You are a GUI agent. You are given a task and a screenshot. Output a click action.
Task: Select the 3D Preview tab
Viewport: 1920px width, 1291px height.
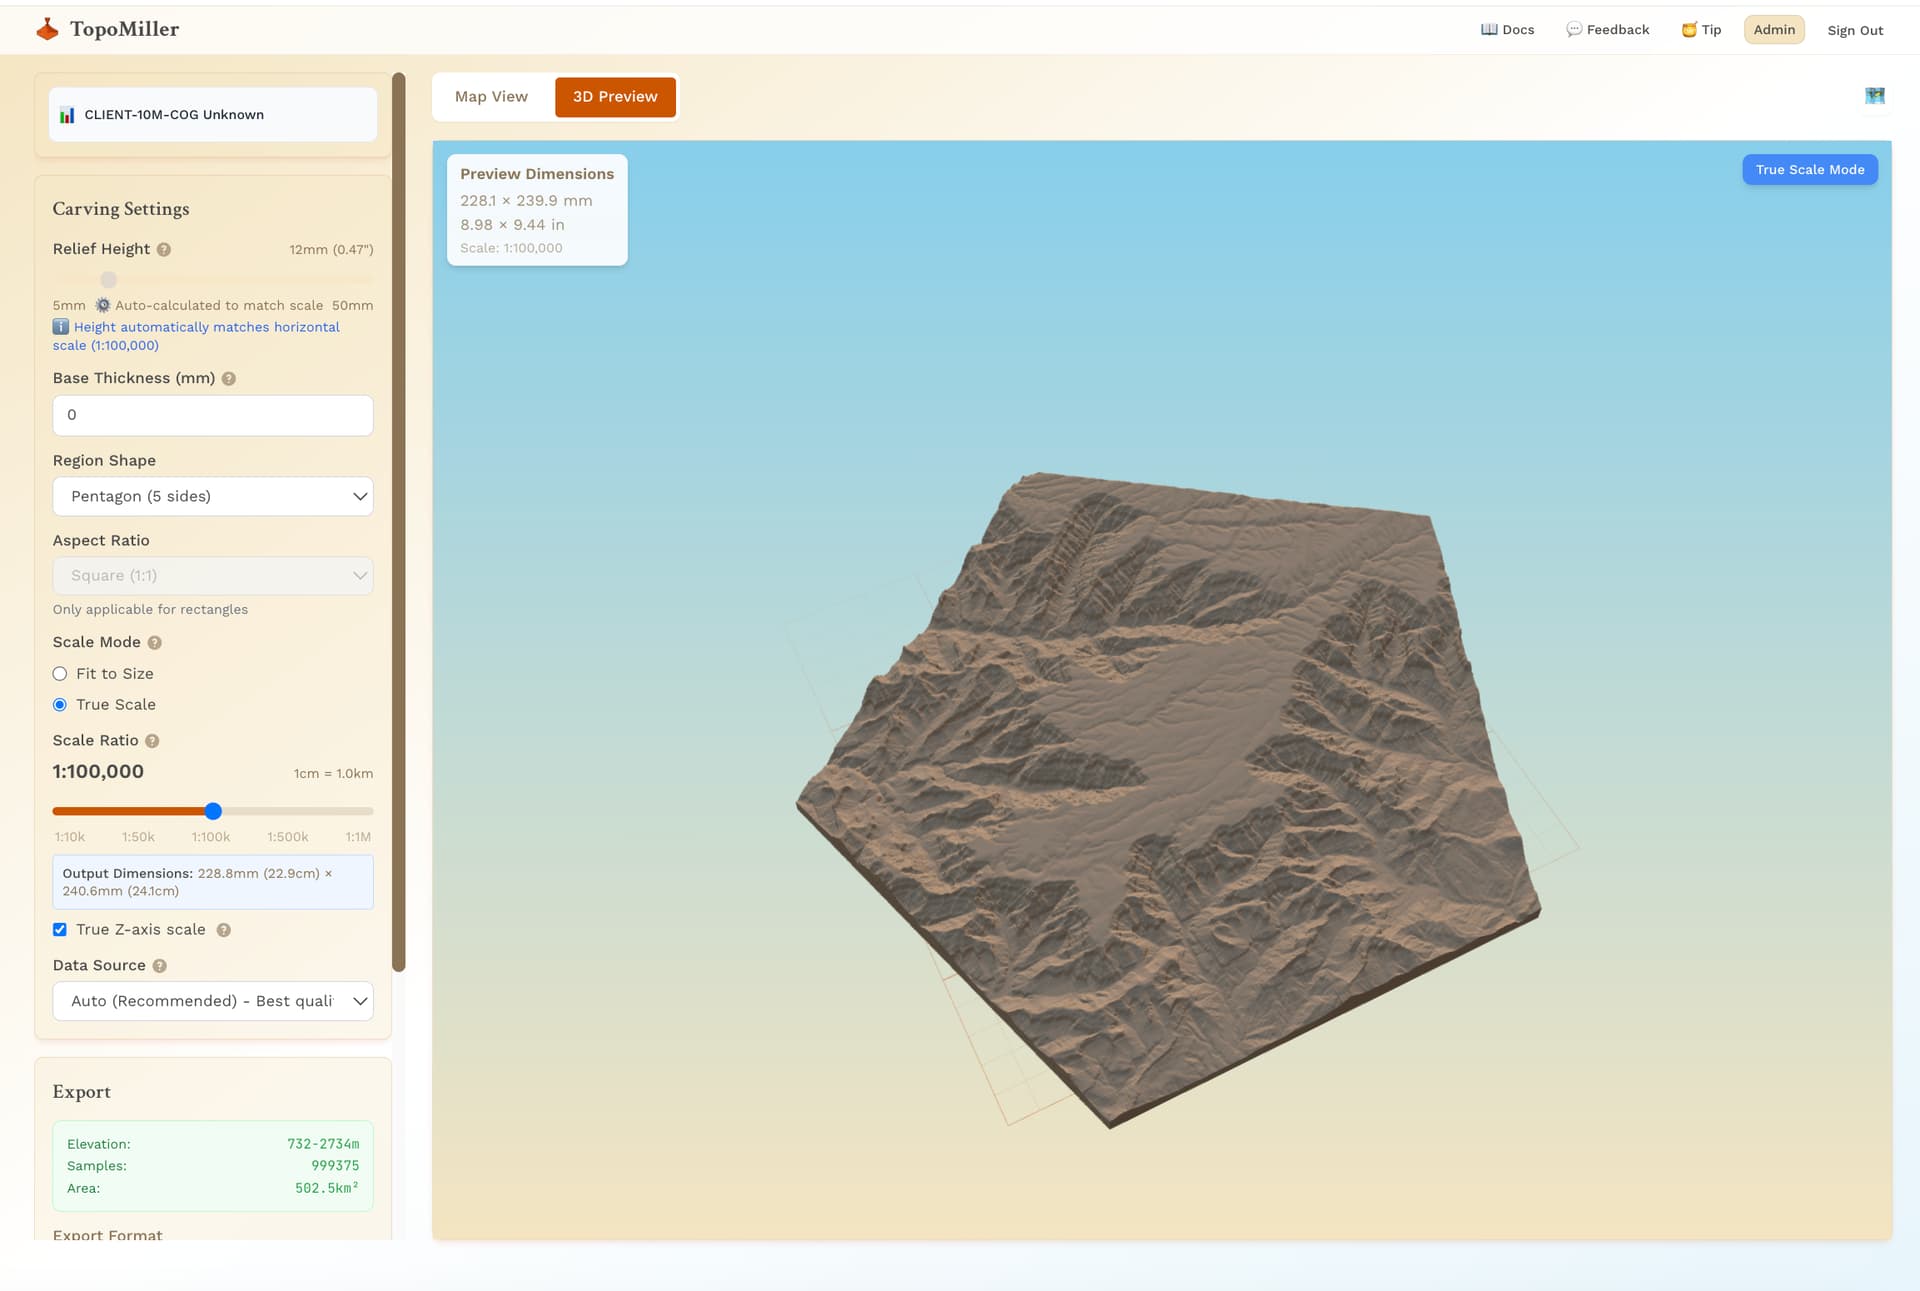[x=614, y=97]
